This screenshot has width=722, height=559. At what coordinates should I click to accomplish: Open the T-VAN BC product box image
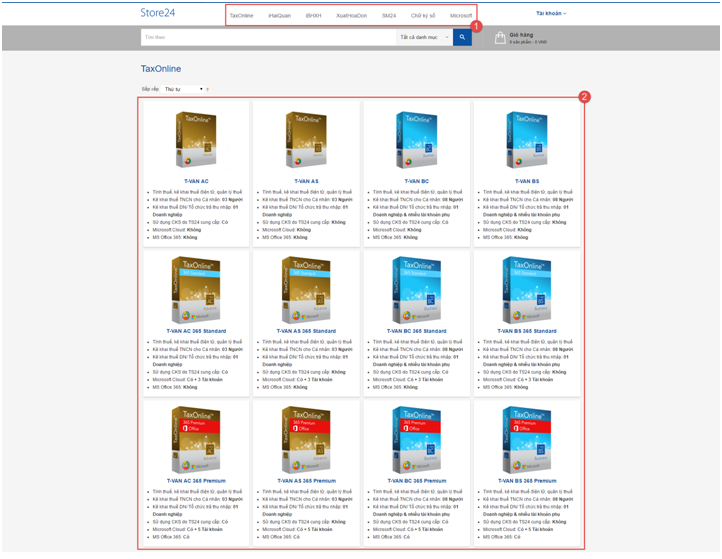tap(417, 139)
